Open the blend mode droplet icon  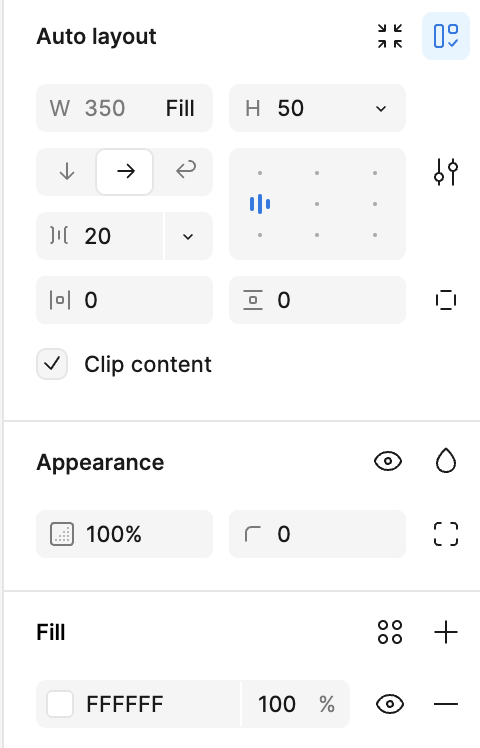[x=446, y=461]
